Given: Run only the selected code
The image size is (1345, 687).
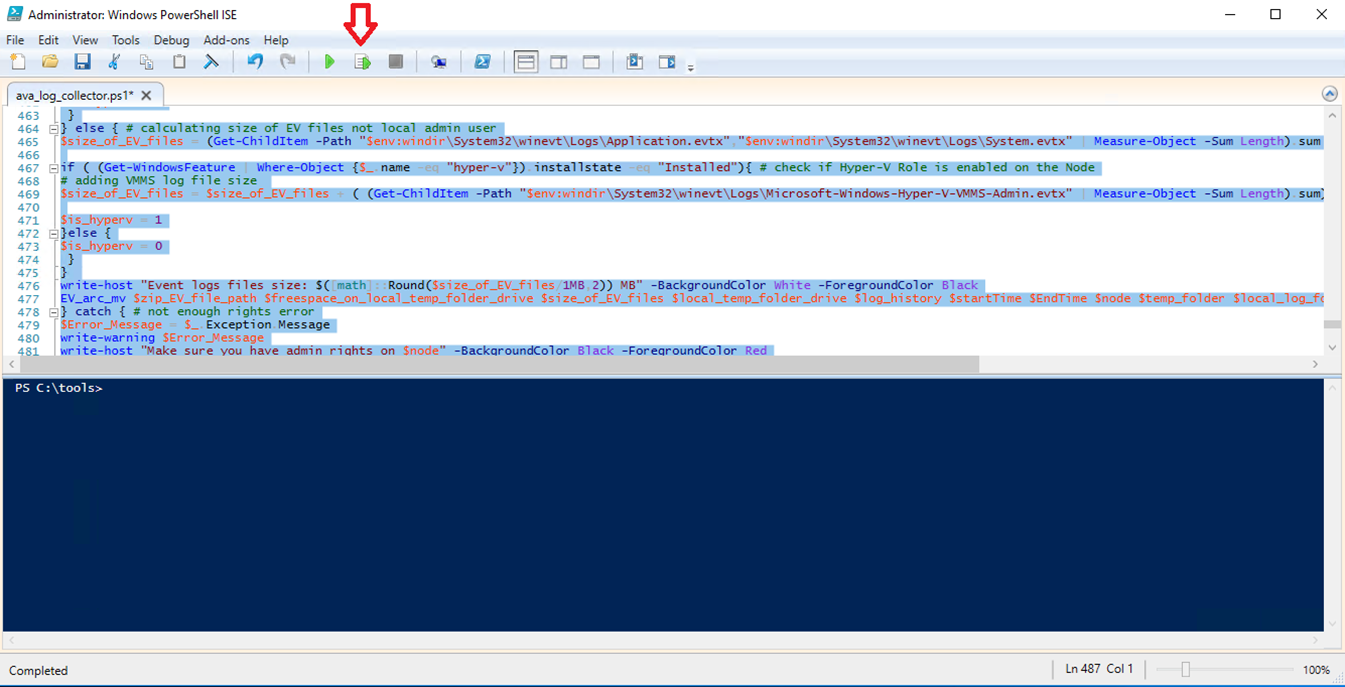Looking at the screenshot, I should pyautogui.click(x=362, y=61).
